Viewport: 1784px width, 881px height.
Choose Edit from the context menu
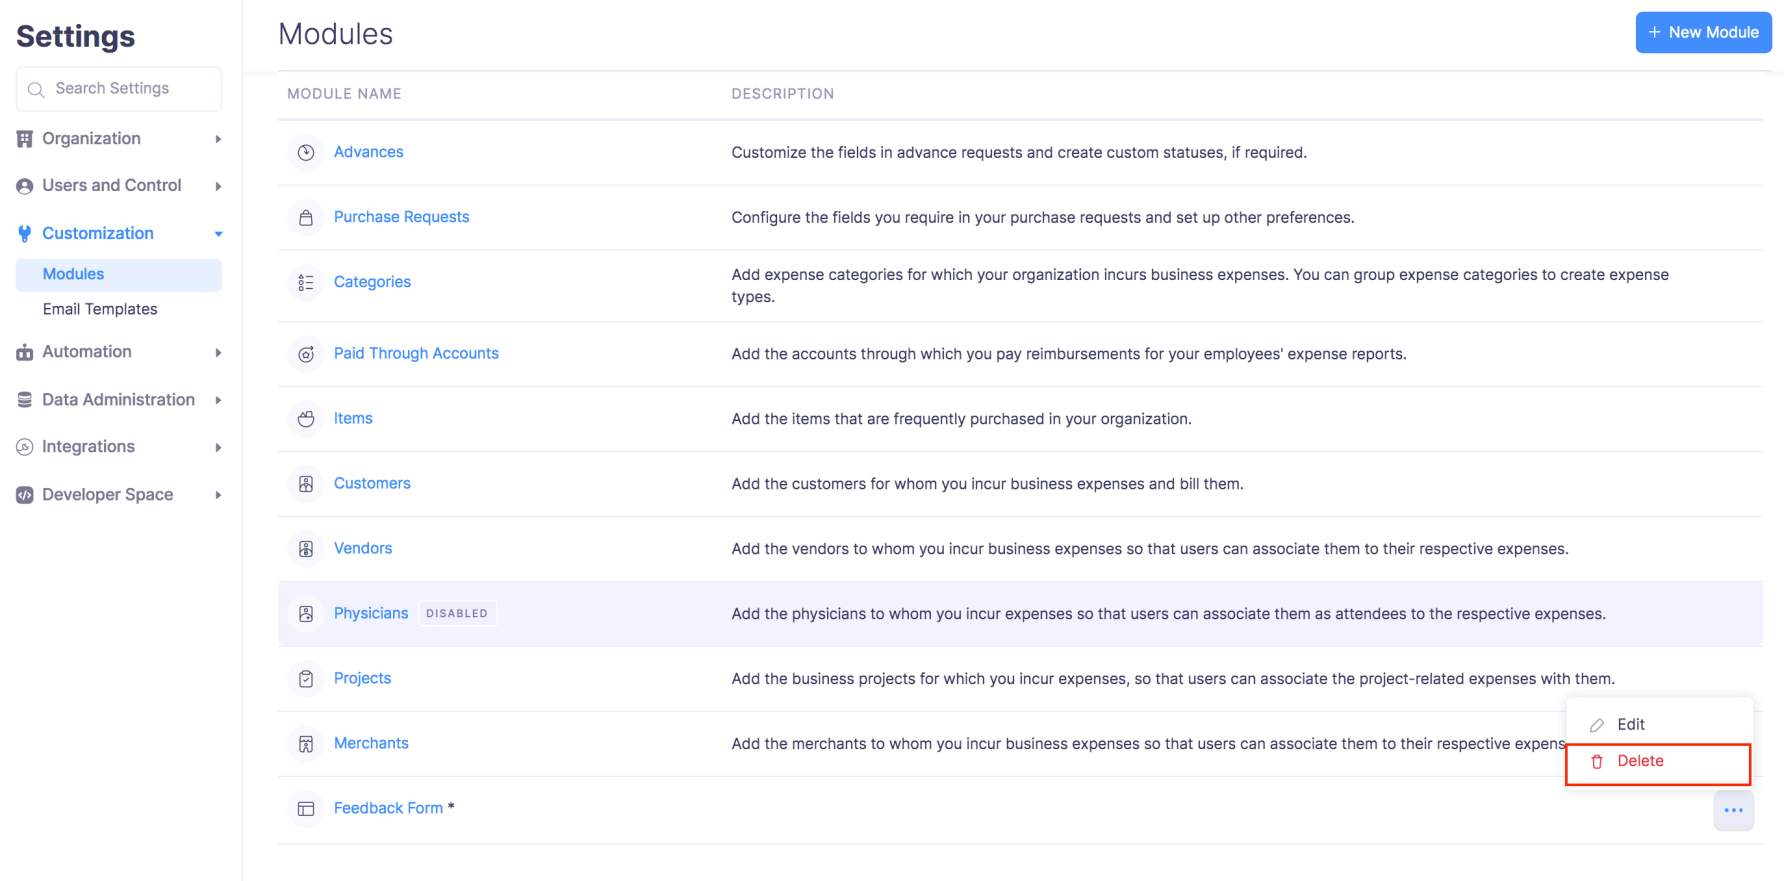point(1630,725)
